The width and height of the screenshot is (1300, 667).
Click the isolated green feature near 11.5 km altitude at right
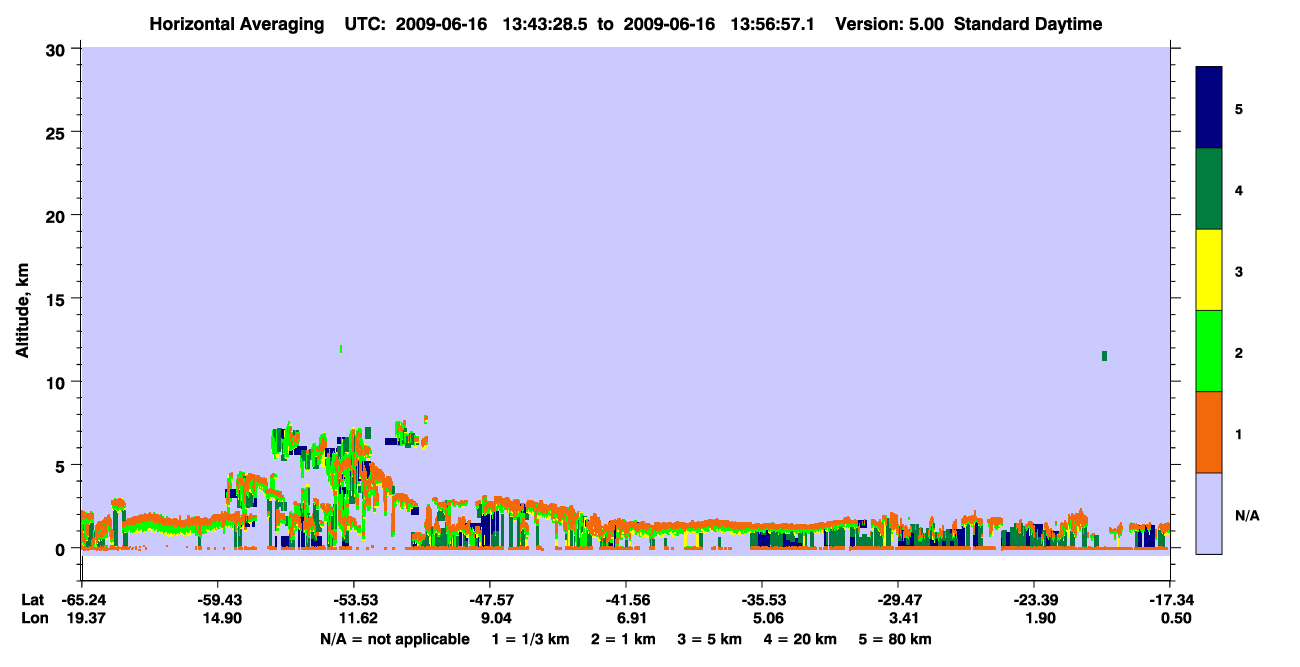point(1104,356)
